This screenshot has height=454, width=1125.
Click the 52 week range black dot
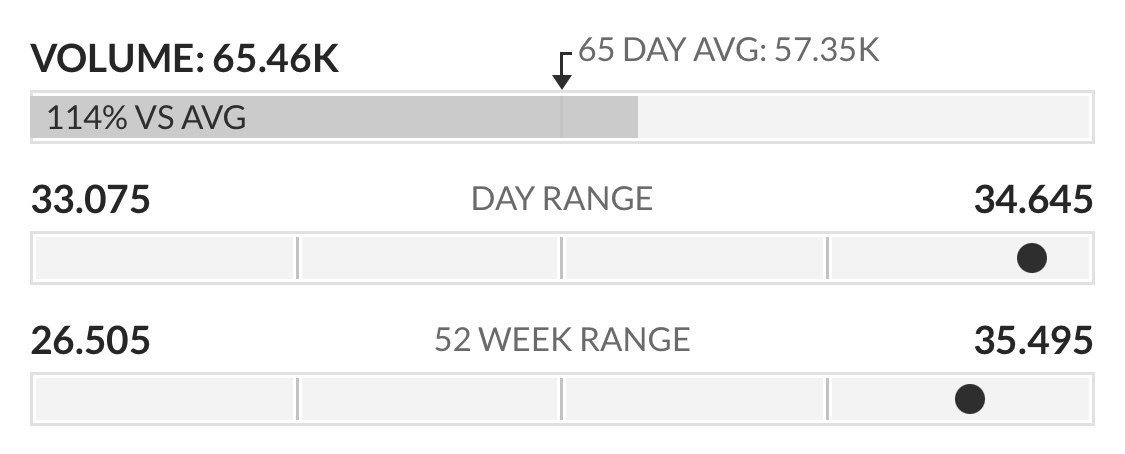970,399
